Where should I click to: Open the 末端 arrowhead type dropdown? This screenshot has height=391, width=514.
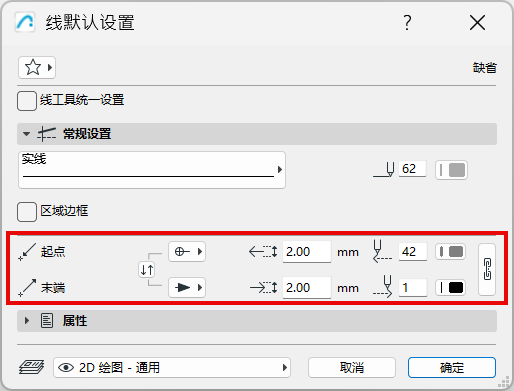click(x=187, y=287)
